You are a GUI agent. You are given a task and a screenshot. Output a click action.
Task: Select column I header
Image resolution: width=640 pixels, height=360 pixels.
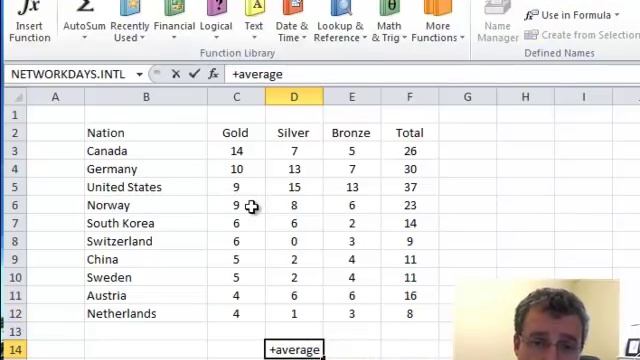(583, 97)
